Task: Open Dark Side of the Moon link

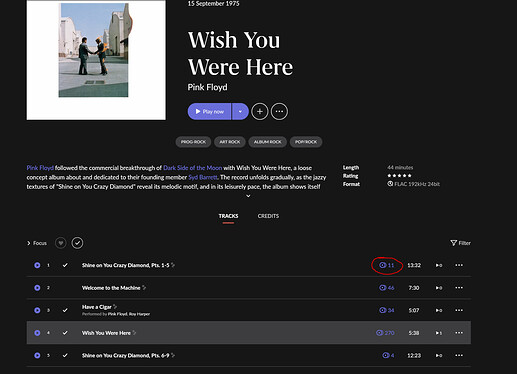Action: click(192, 168)
